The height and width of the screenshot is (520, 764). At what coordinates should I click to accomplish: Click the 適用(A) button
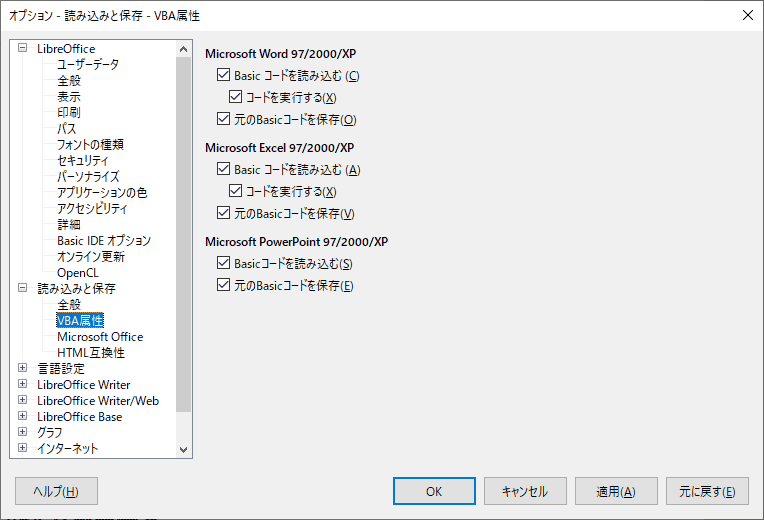(x=616, y=491)
